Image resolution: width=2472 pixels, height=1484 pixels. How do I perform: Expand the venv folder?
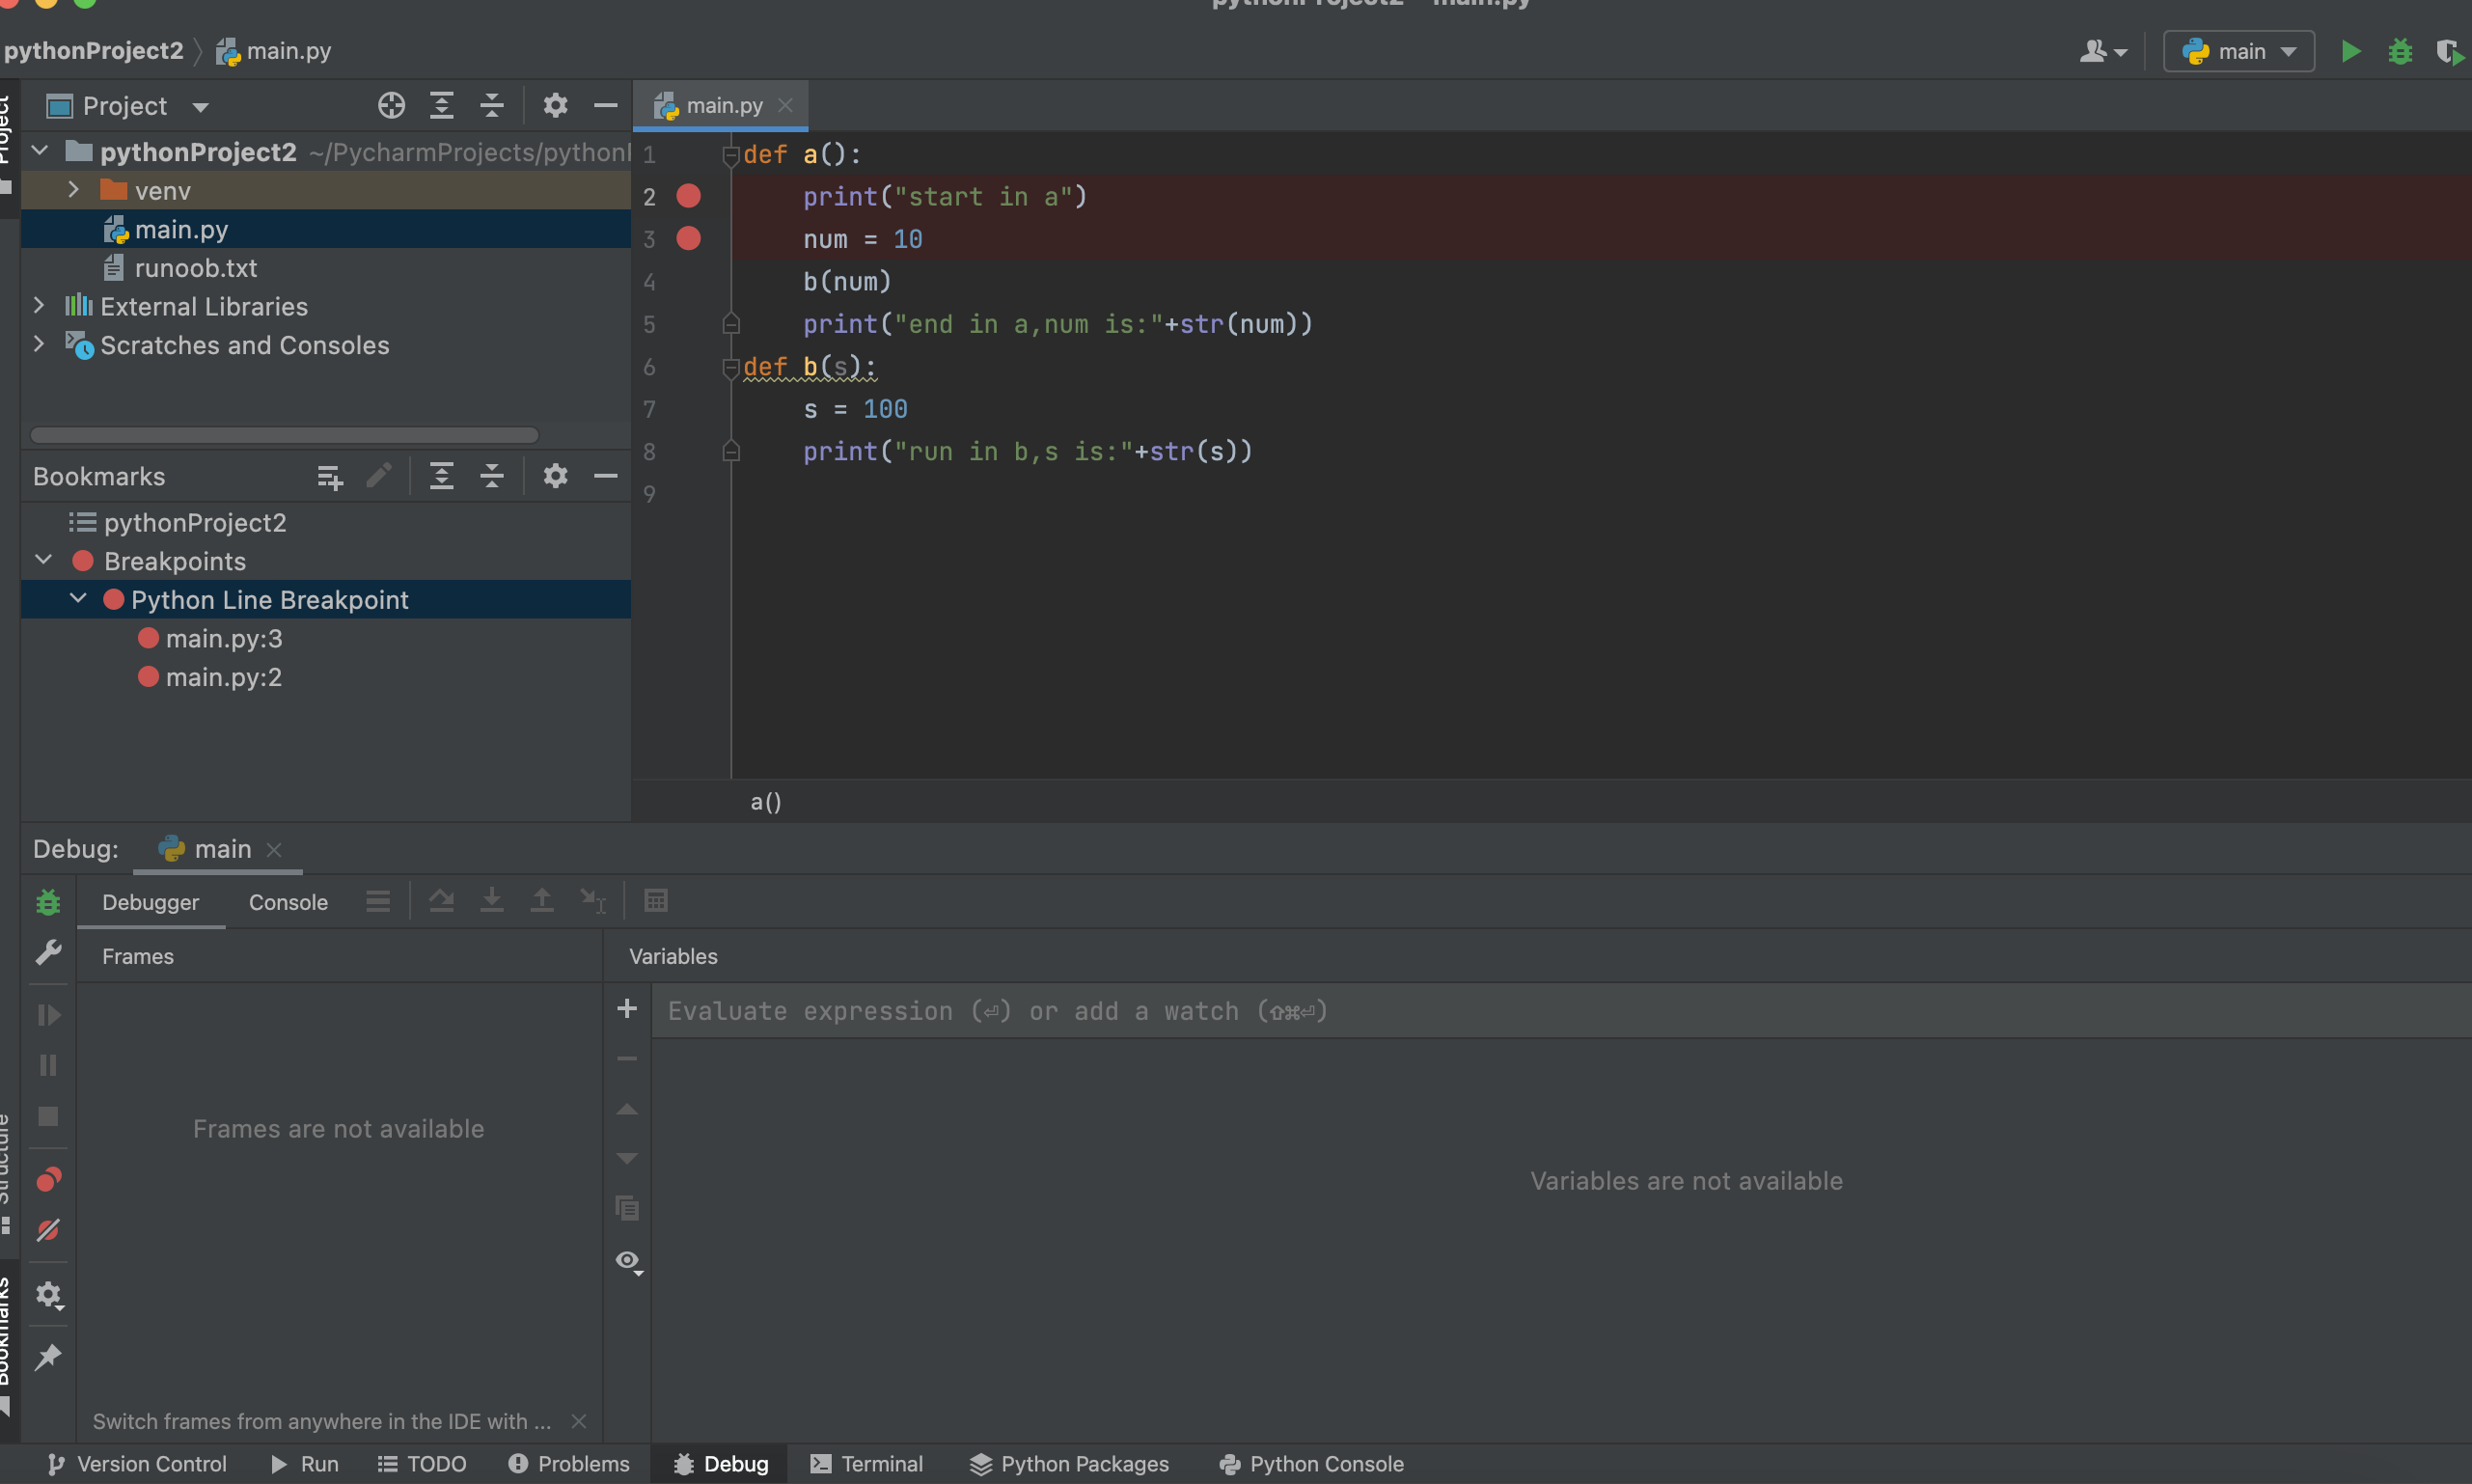click(73, 189)
